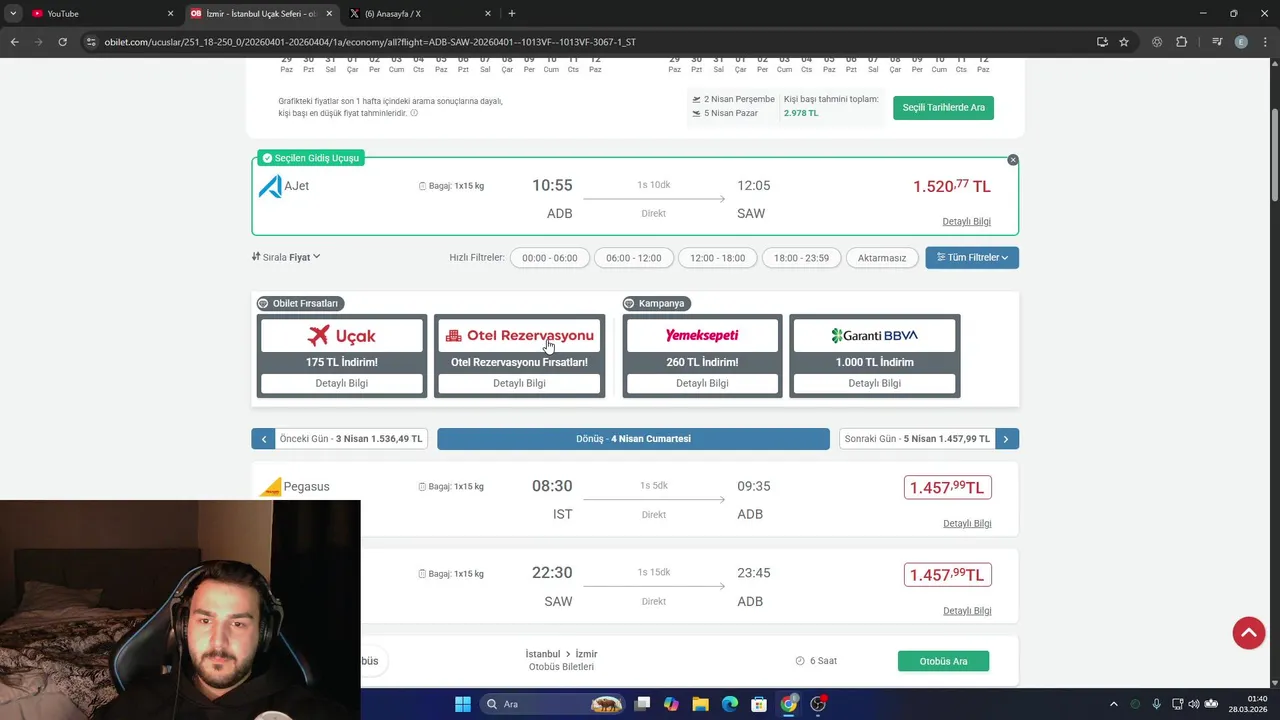Open Microsoft Edge from the taskbar
1280x720 pixels.
tap(730, 704)
